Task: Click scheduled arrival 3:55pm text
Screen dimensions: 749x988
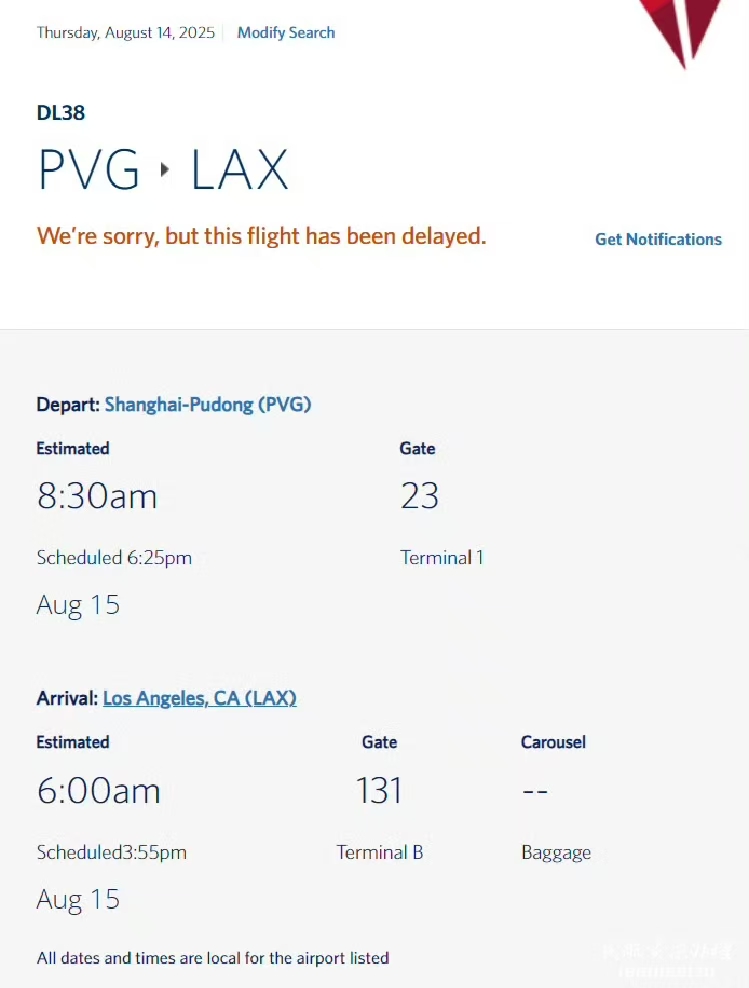Action: pyautogui.click(x=111, y=853)
